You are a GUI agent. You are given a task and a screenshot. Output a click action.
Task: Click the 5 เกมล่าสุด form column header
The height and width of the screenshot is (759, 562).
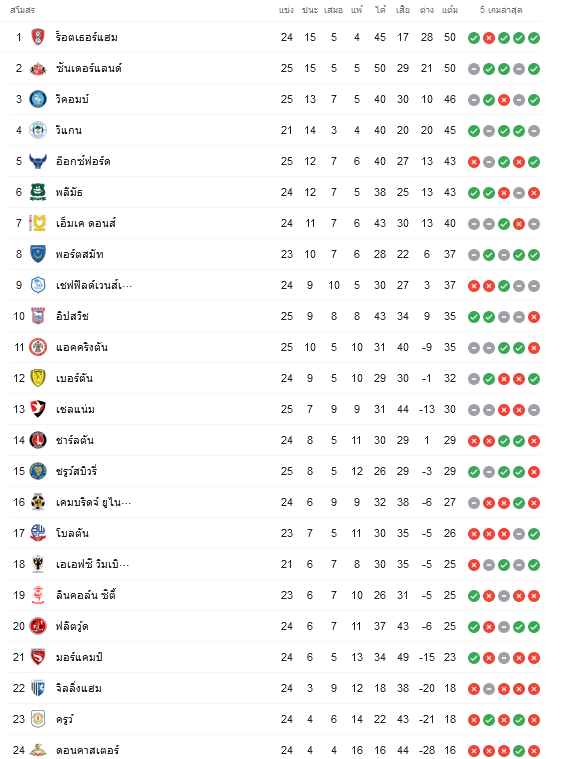pos(501,10)
